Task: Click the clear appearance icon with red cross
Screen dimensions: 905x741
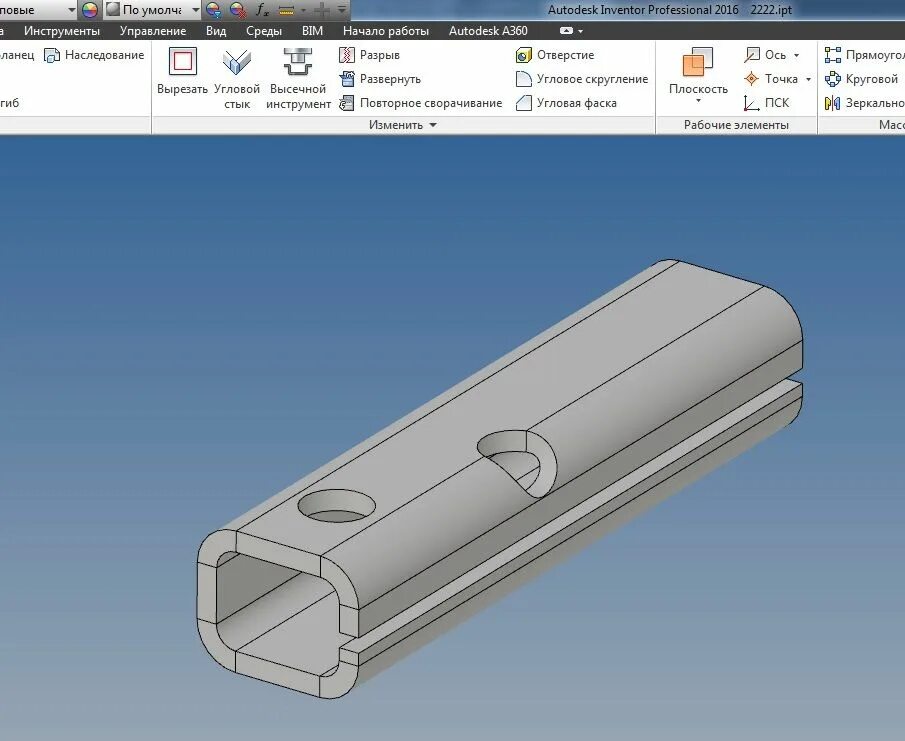Action: click(238, 10)
